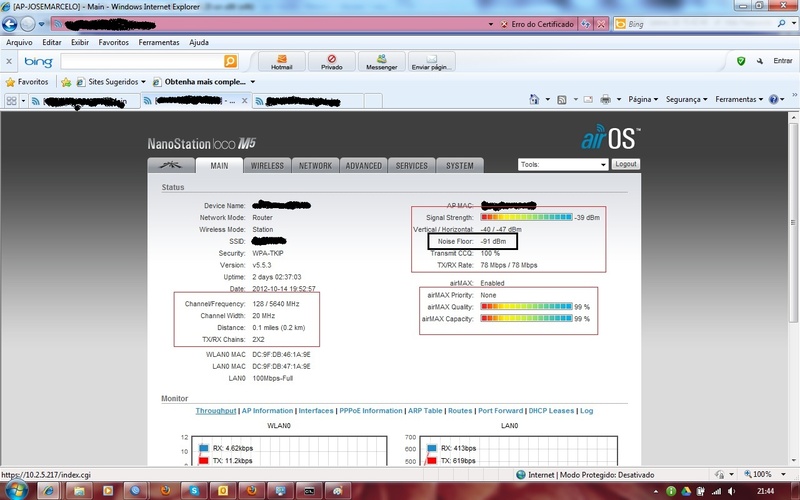The height and width of the screenshot is (500, 800).
Task: Open the Editar menu
Action: (x=52, y=42)
